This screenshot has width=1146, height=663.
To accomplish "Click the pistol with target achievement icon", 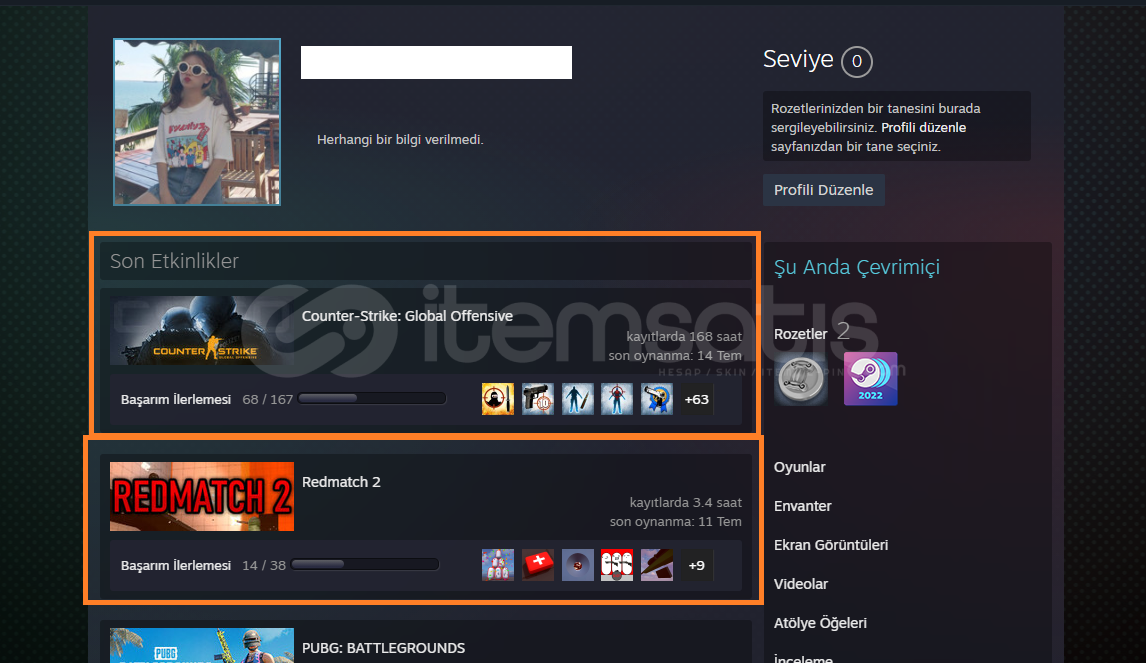I will click(538, 399).
